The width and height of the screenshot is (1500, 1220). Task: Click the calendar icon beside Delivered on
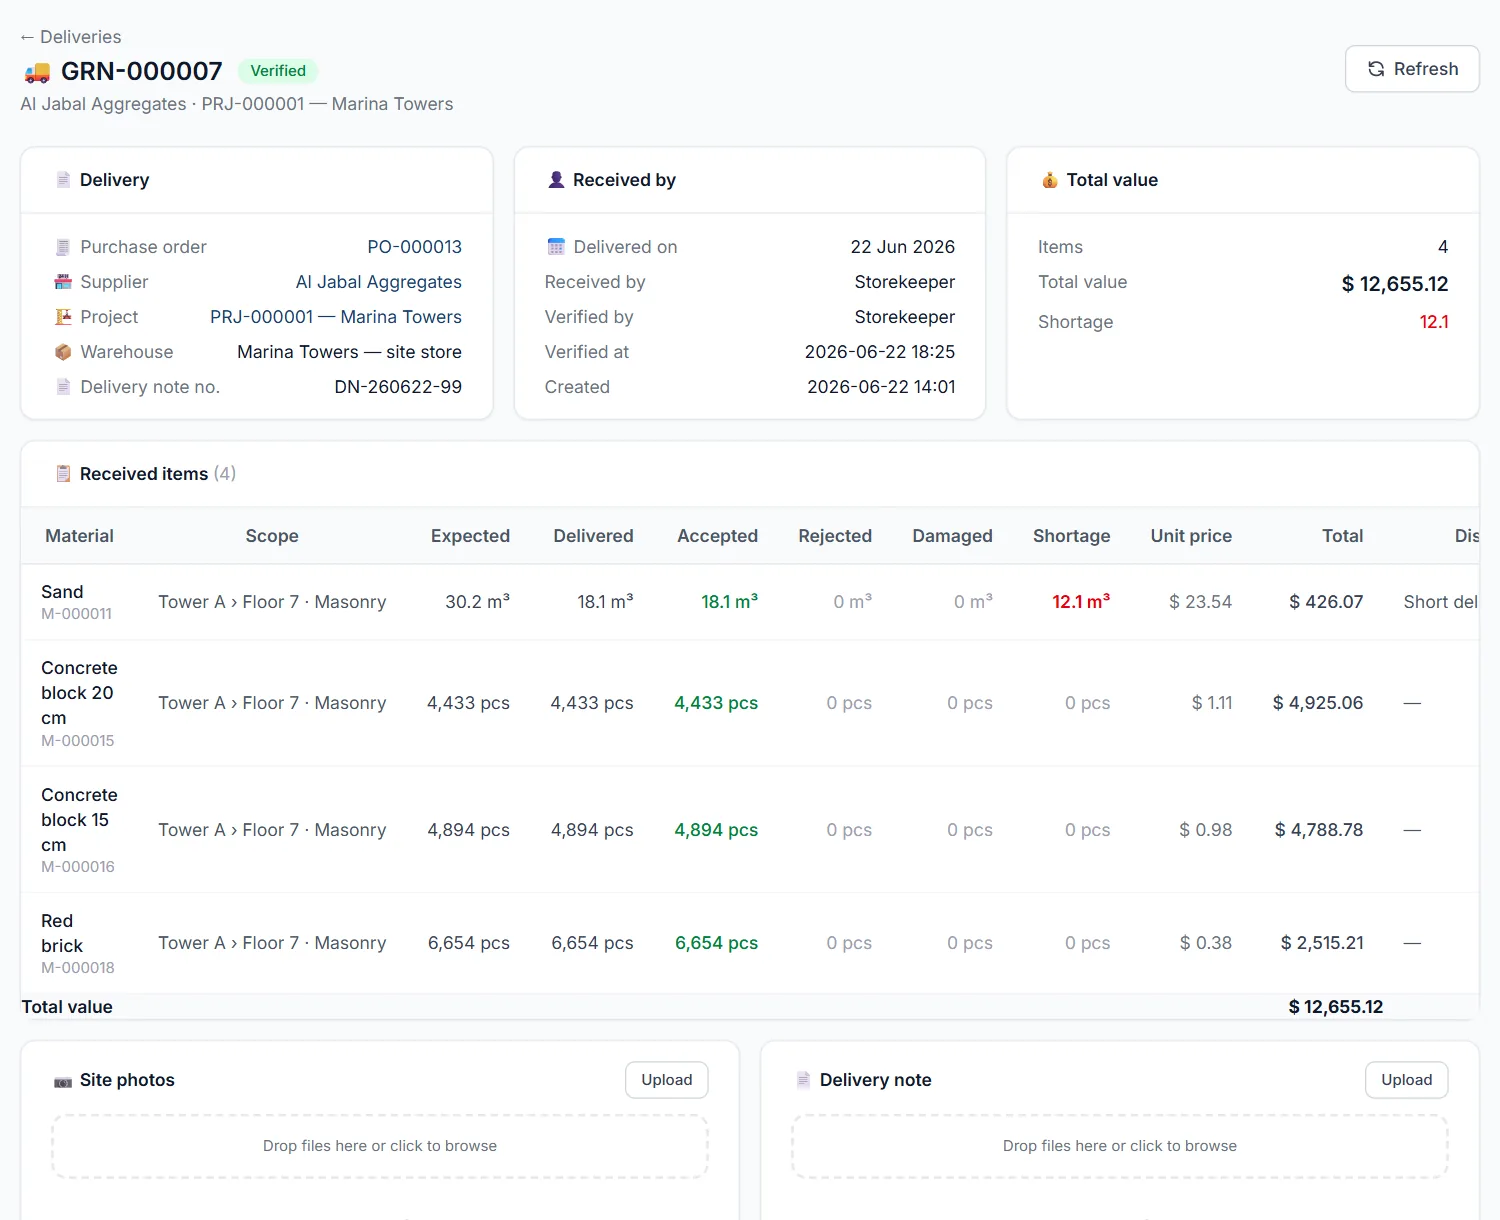(x=556, y=247)
